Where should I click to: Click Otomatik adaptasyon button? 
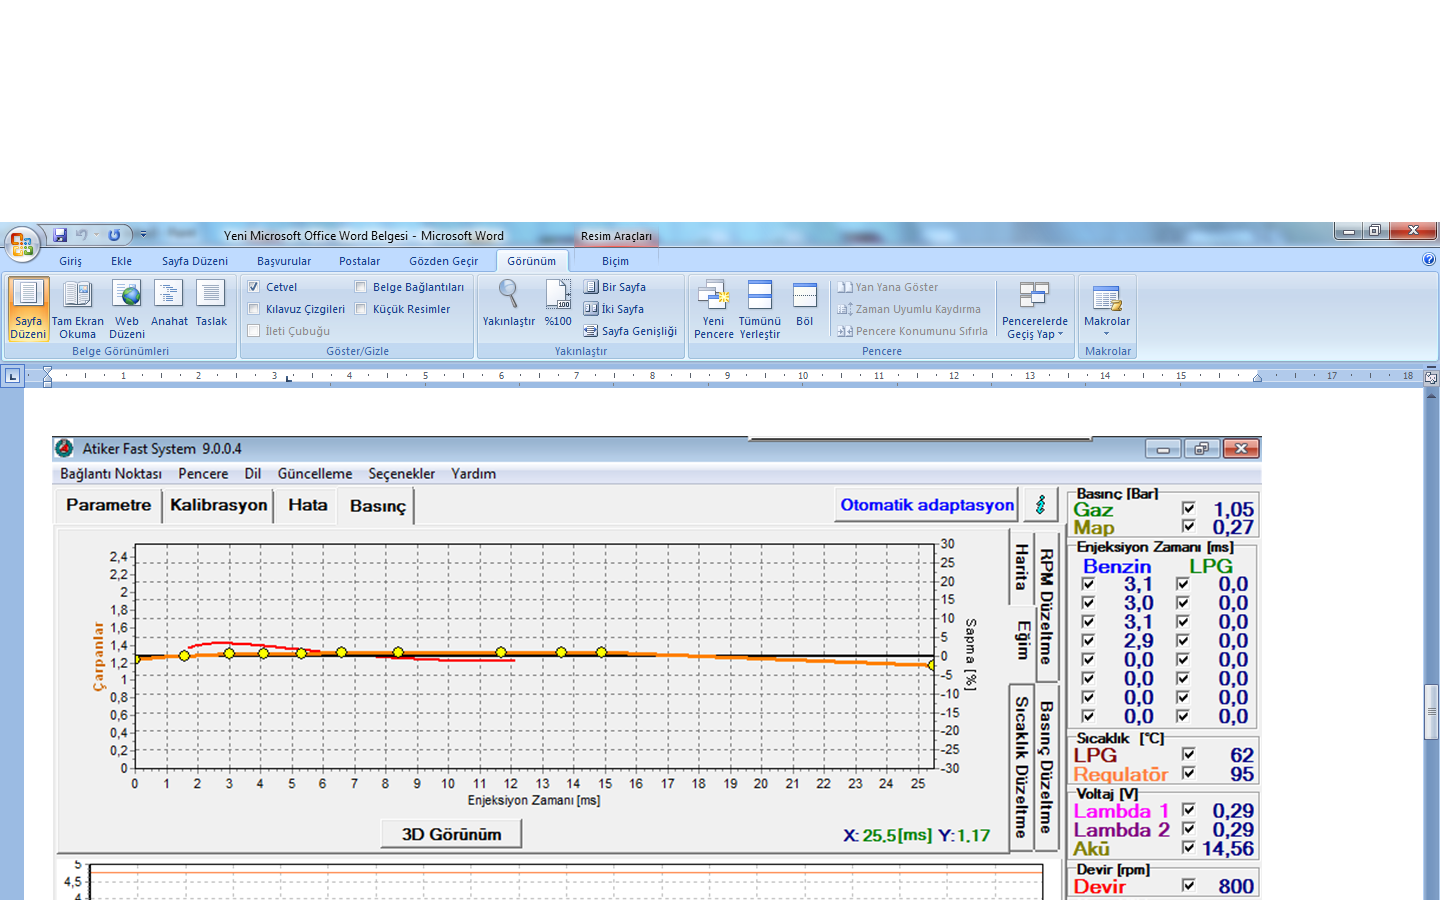coord(927,505)
